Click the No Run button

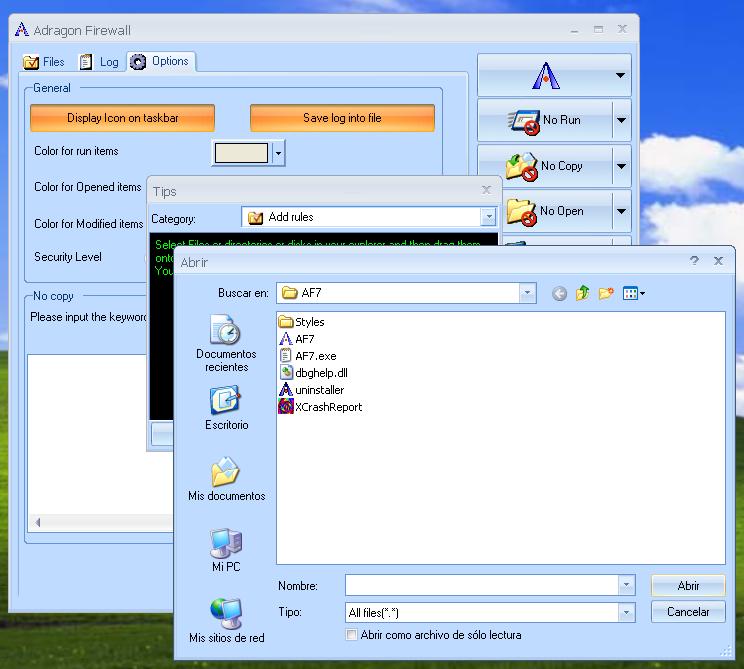coord(545,121)
